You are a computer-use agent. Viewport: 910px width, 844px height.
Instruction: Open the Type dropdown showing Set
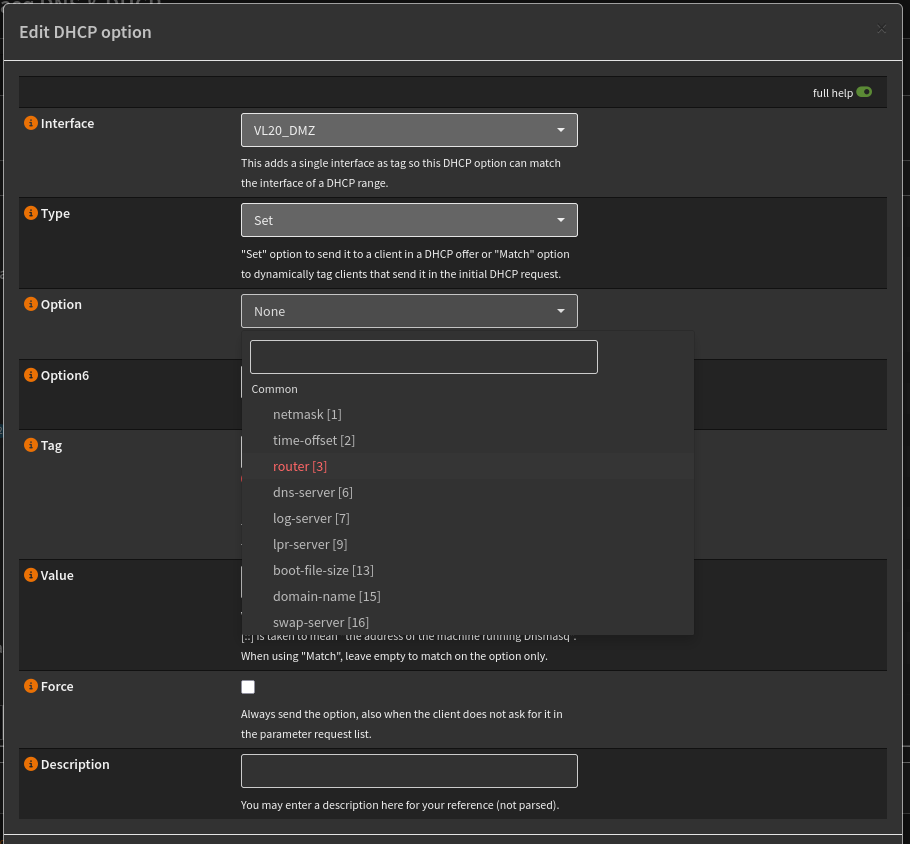click(408, 219)
